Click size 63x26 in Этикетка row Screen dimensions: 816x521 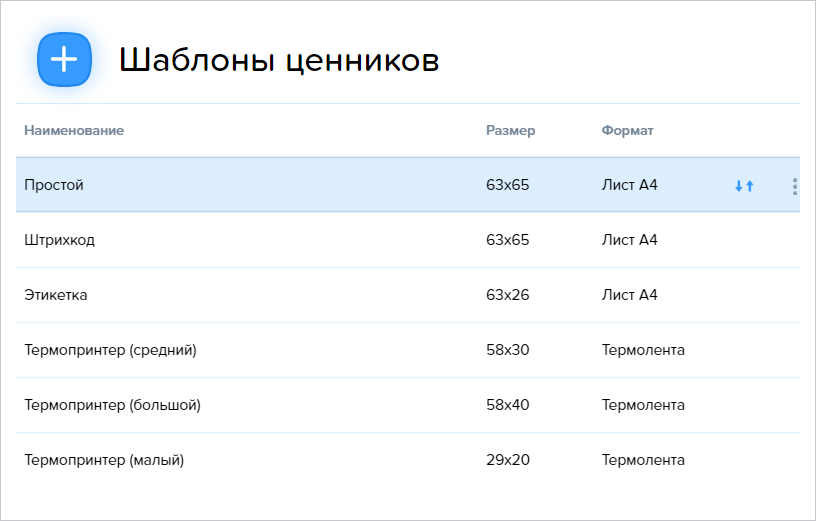pyautogui.click(x=507, y=295)
